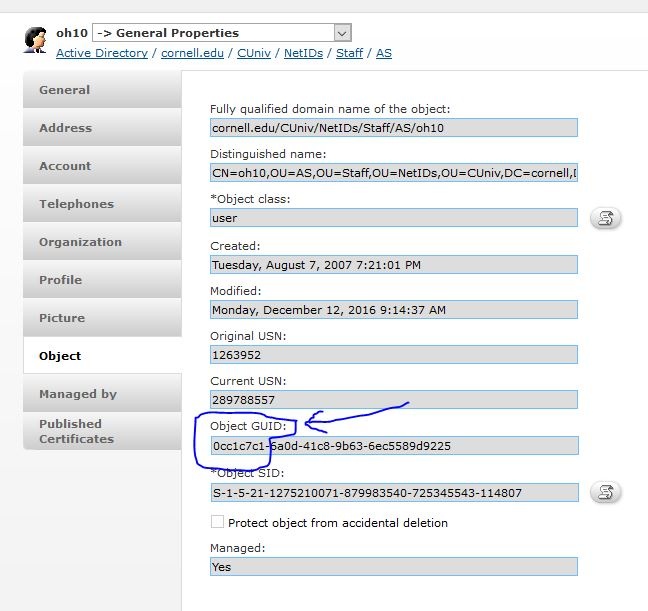Navigate to the NetIDs breadcrumb link
Viewport: 648px width, 611px height.
[x=303, y=53]
